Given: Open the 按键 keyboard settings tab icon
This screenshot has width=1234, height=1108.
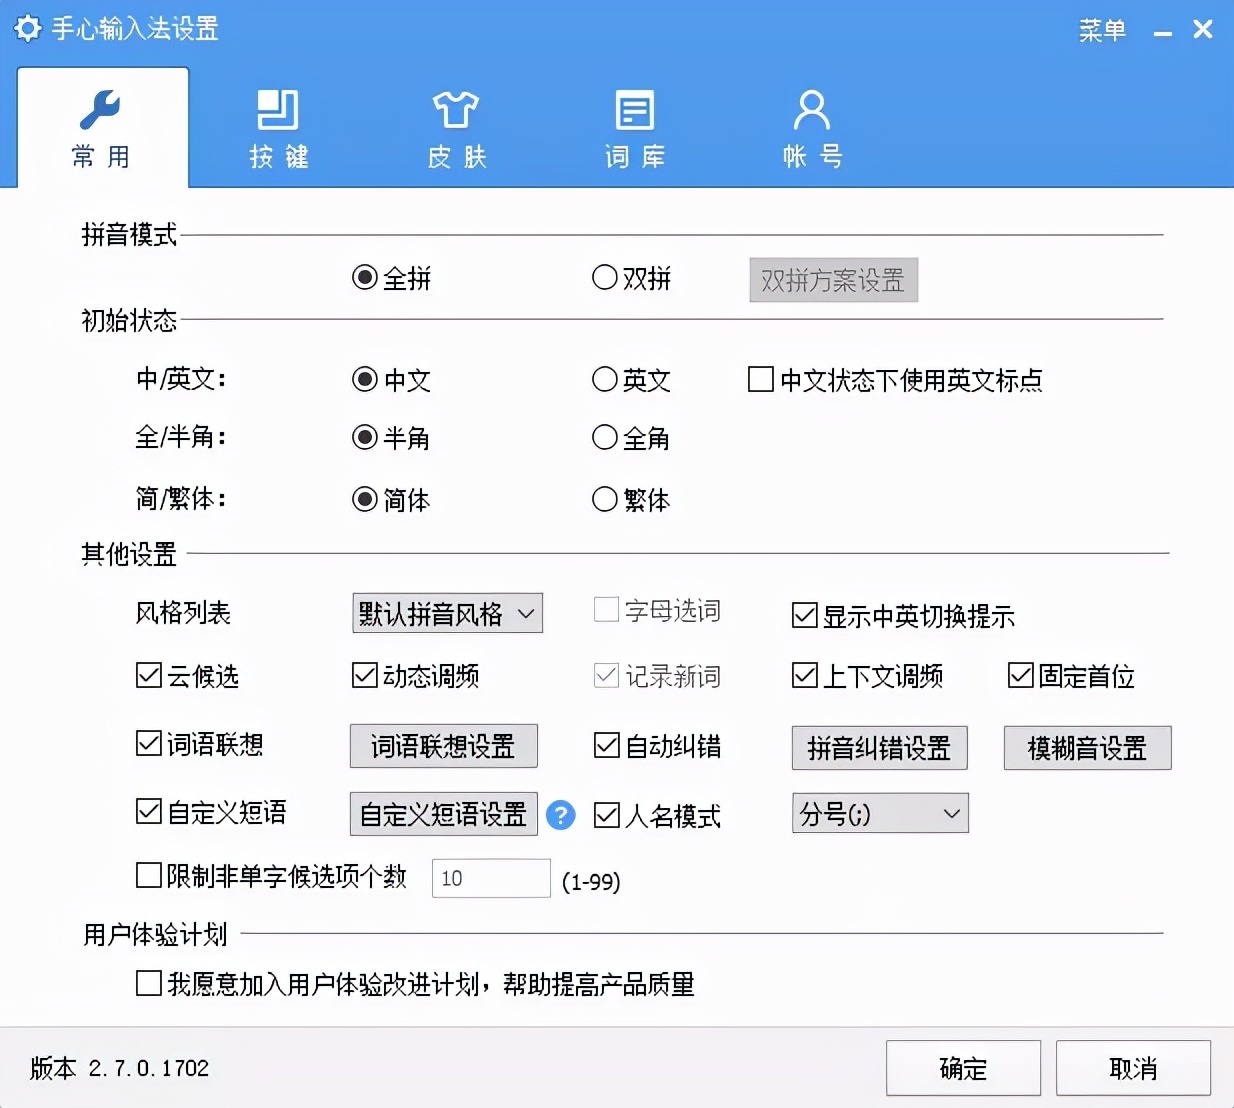Looking at the screenshot, I should (x=277, y=110).
